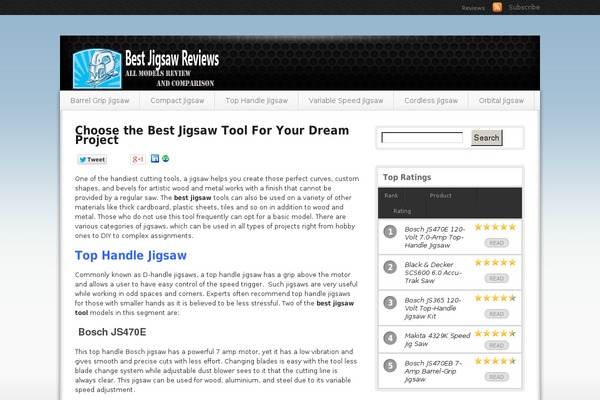Focus the search input field

(x=422, y=138)
